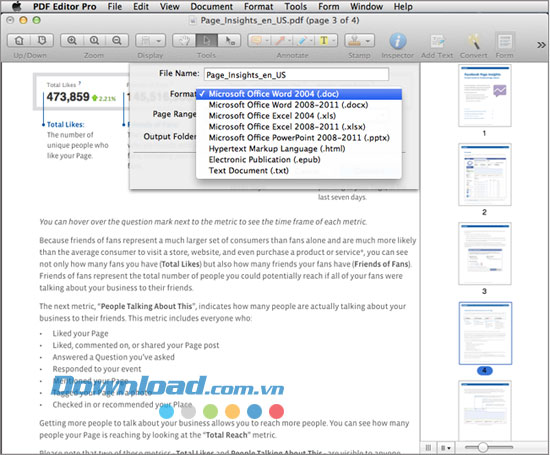Screen dimensions: 550x455
Task: Open the Edit menu
Action: [141, 6]
